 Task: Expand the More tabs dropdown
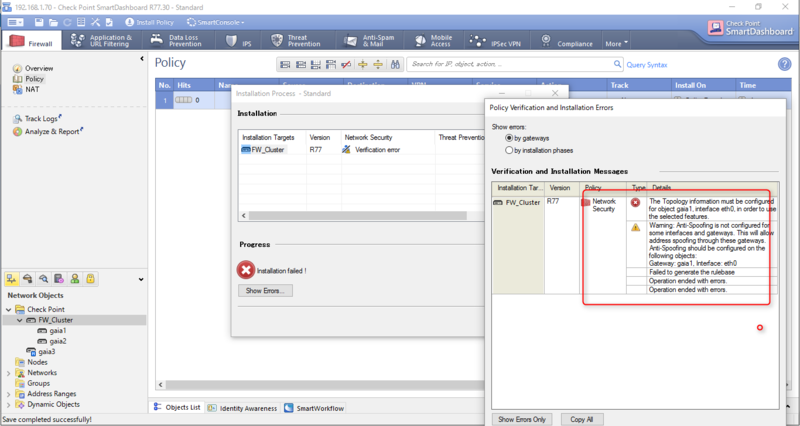(x=616, y=44)
